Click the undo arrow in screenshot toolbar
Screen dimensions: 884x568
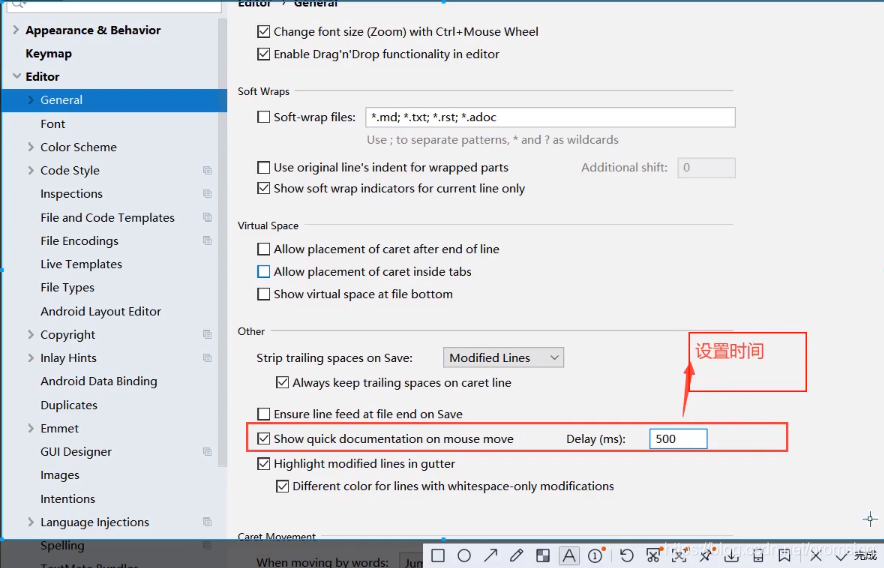[626, 556]
